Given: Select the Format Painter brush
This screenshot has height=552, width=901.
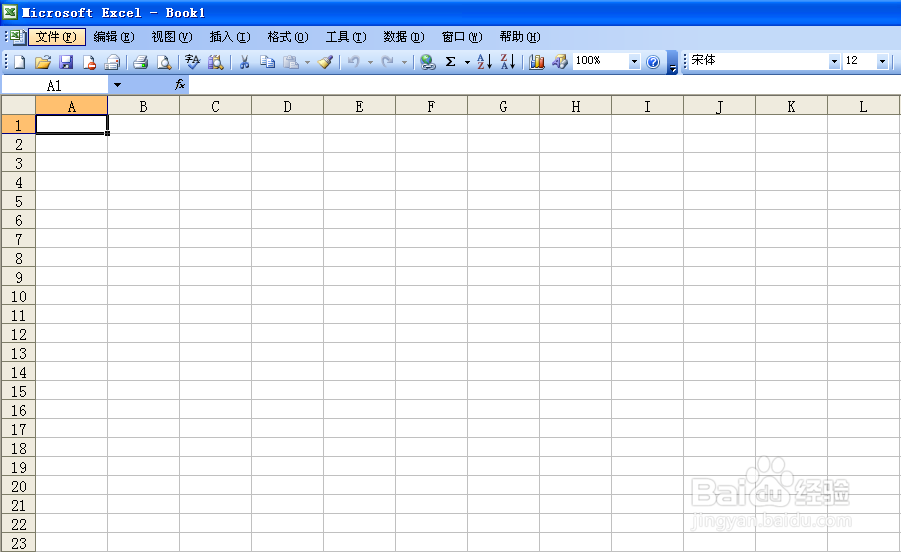Looking at the screenshot, I should pos(326,62).
